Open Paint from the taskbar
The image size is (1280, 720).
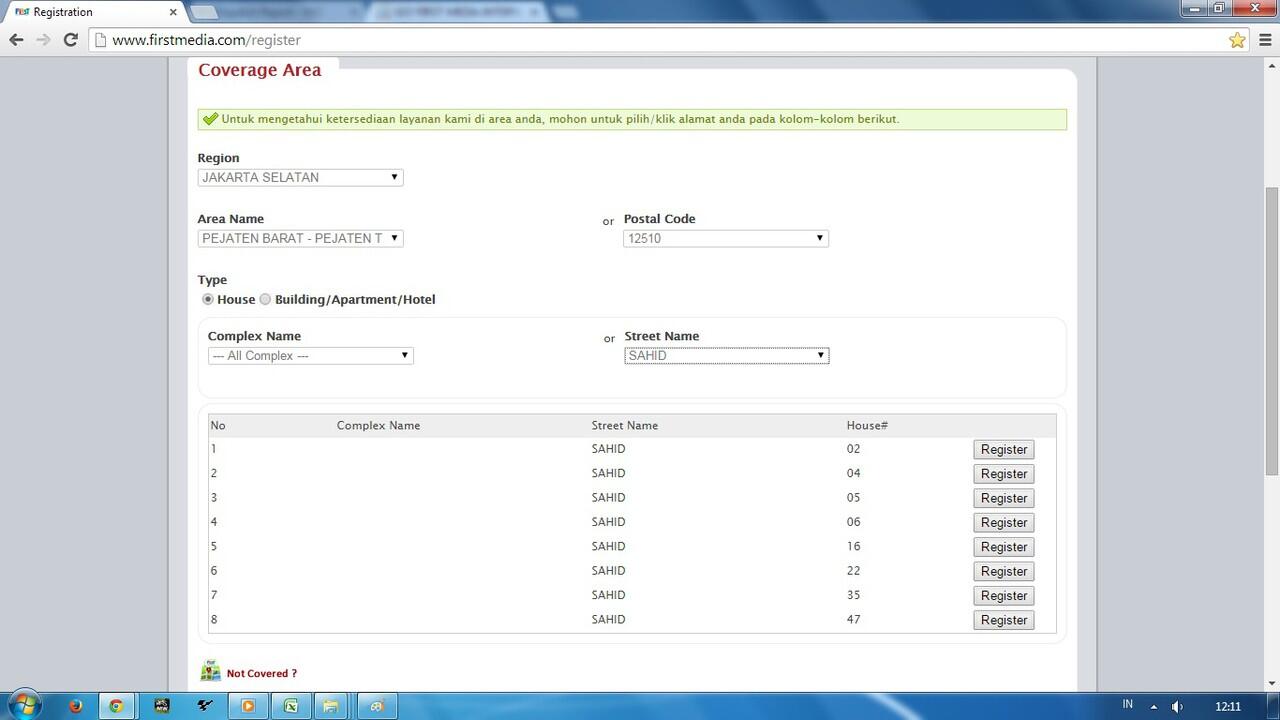tap(376, 706)
